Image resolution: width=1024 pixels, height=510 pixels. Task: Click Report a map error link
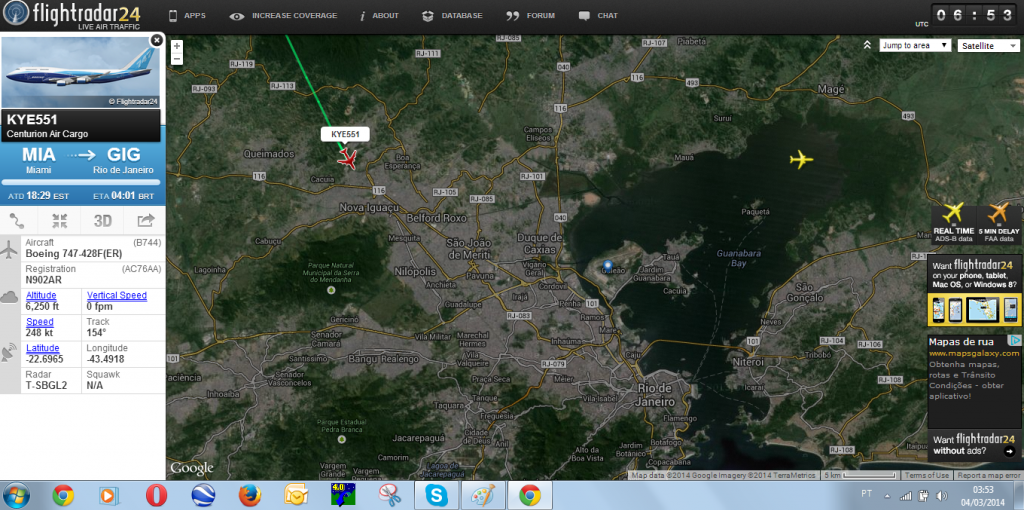[x=988, y=475]
